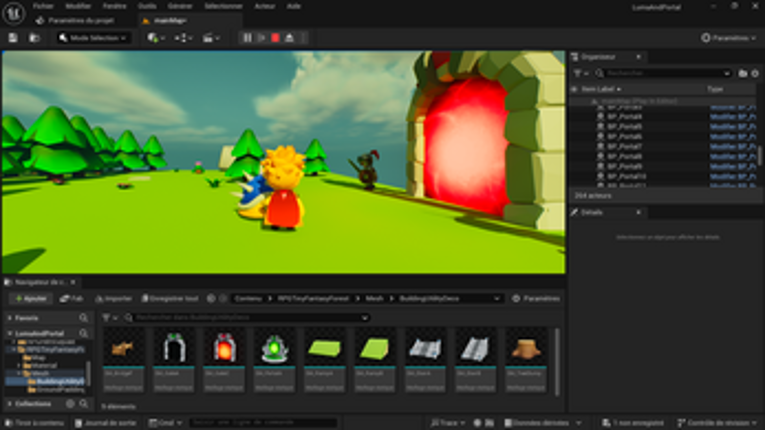This screenshot has height=430, width=765.
Task: Click Enregistrer tout button
Action: point(170,299)
